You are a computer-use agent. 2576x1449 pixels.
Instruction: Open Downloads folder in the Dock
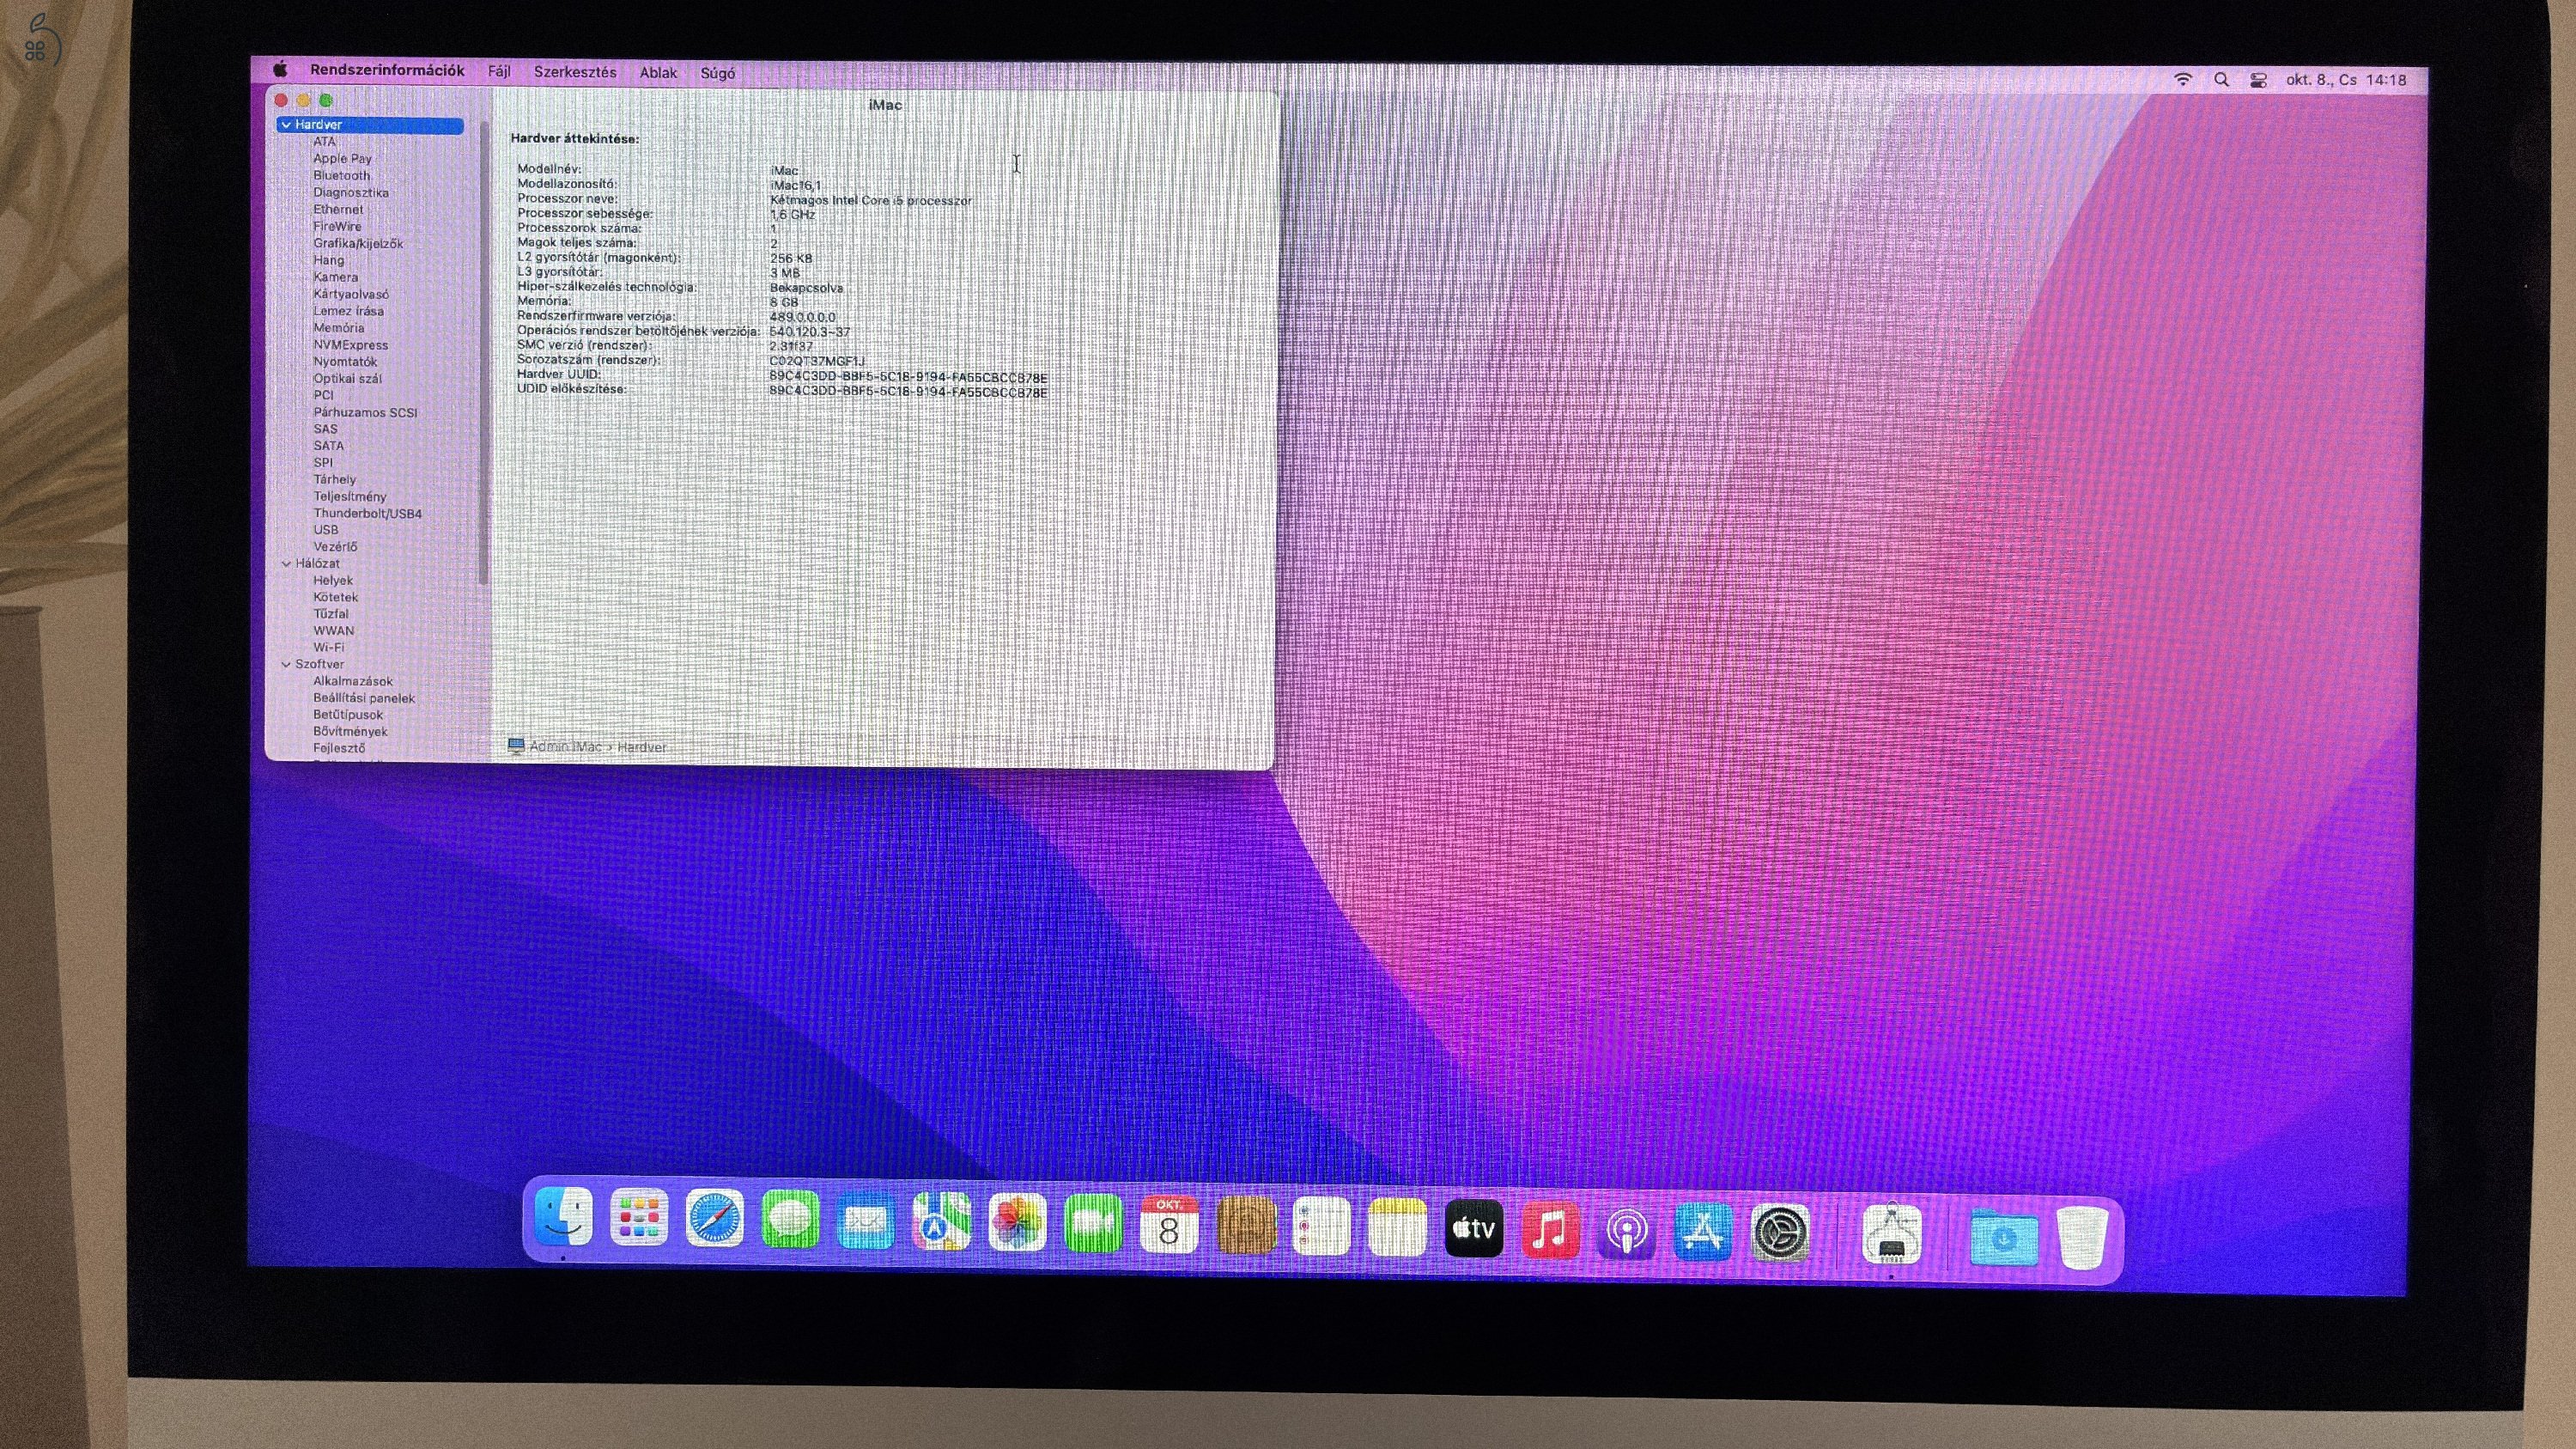click(2003, 1237)
